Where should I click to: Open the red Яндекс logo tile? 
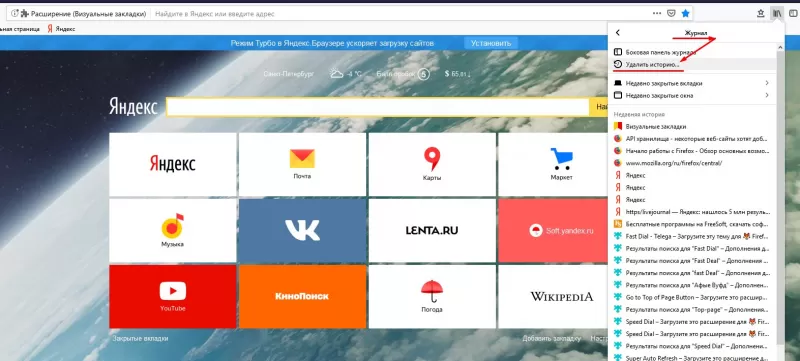(x=172, y=165)
